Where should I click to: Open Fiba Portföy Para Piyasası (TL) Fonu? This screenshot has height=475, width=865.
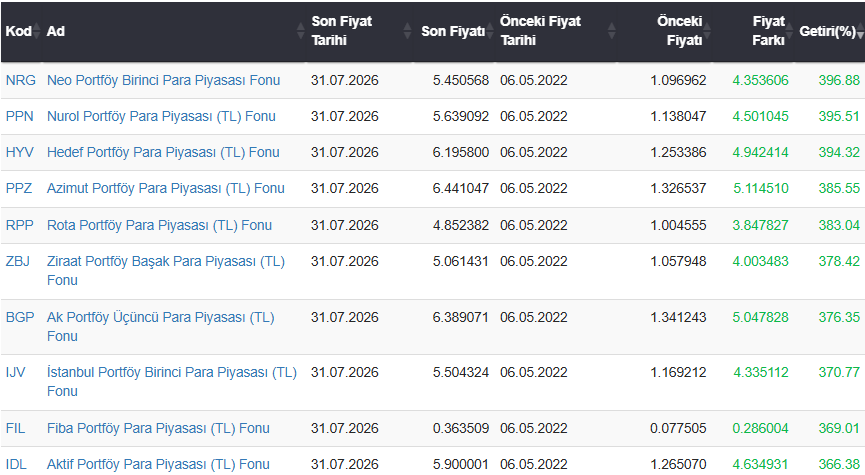point(158,428)
